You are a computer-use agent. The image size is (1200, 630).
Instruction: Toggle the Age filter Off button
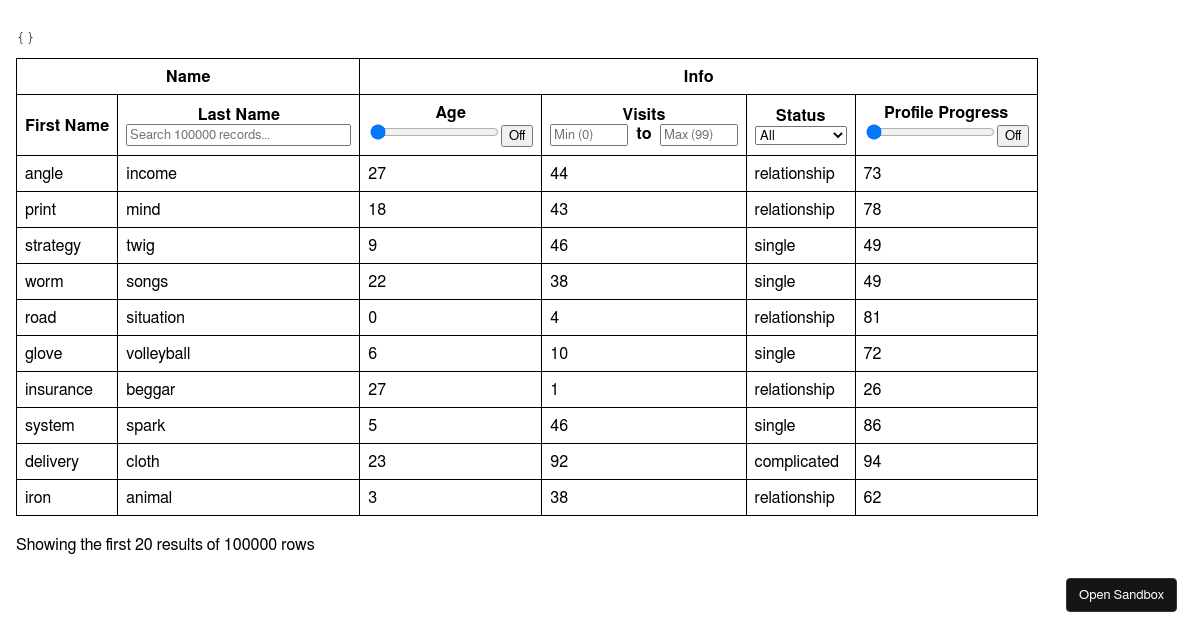tap(517, 135)
